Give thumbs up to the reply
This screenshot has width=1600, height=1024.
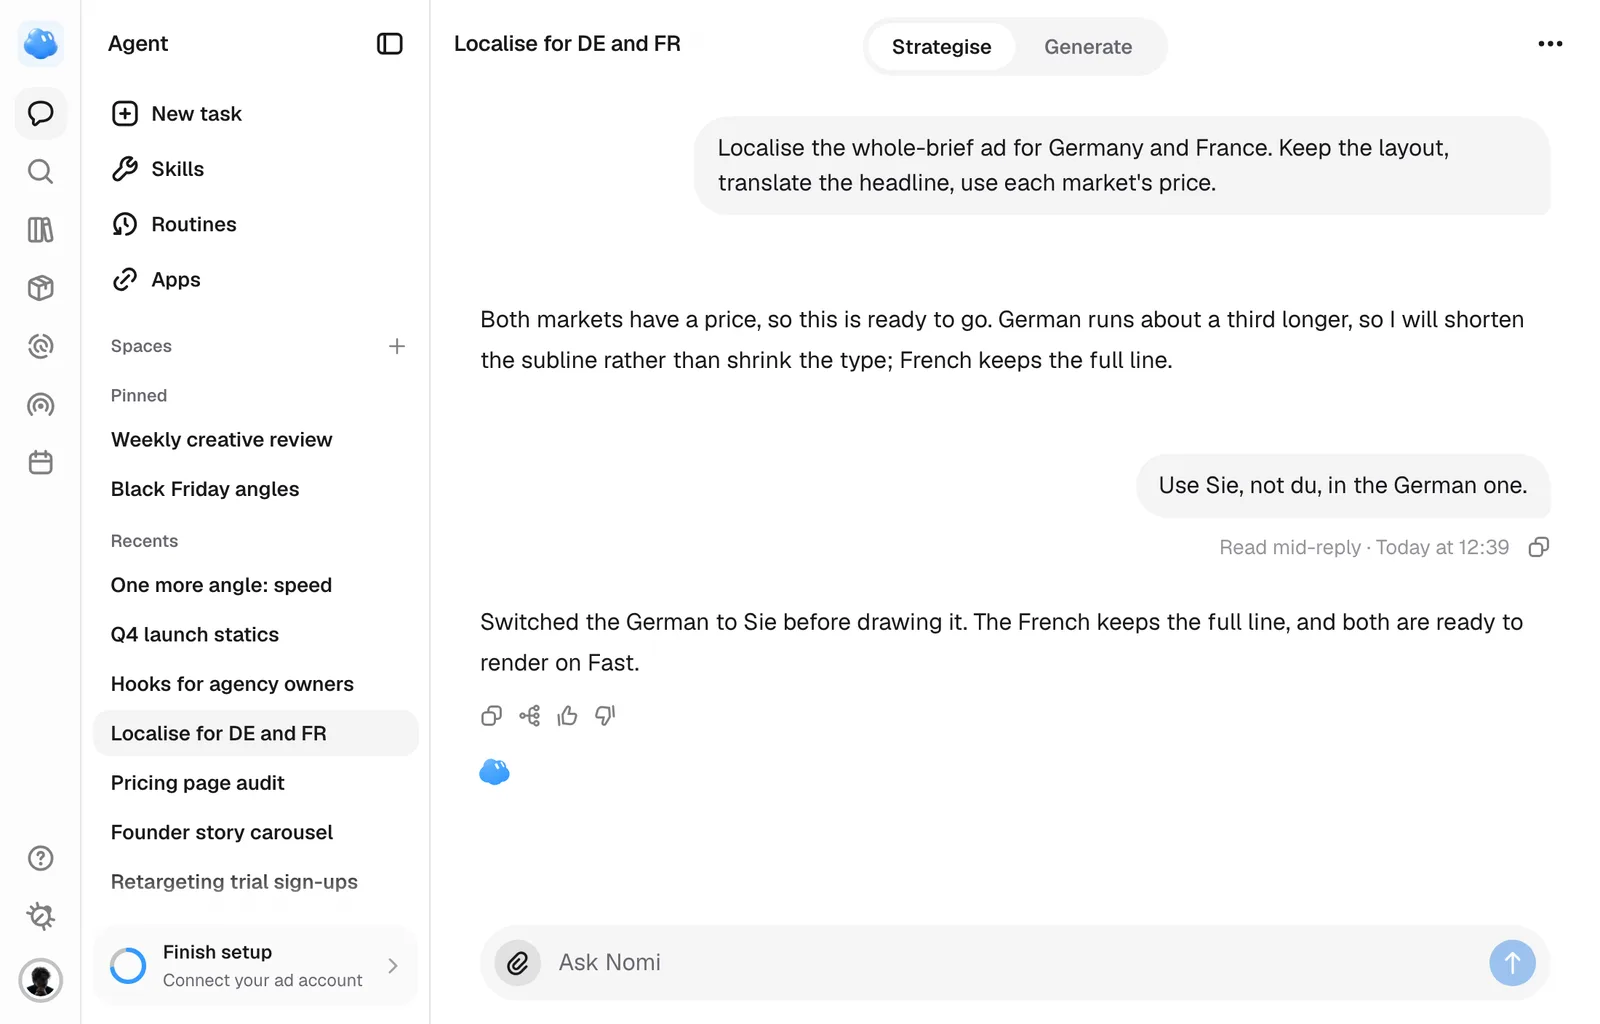[x=568, y=715]
